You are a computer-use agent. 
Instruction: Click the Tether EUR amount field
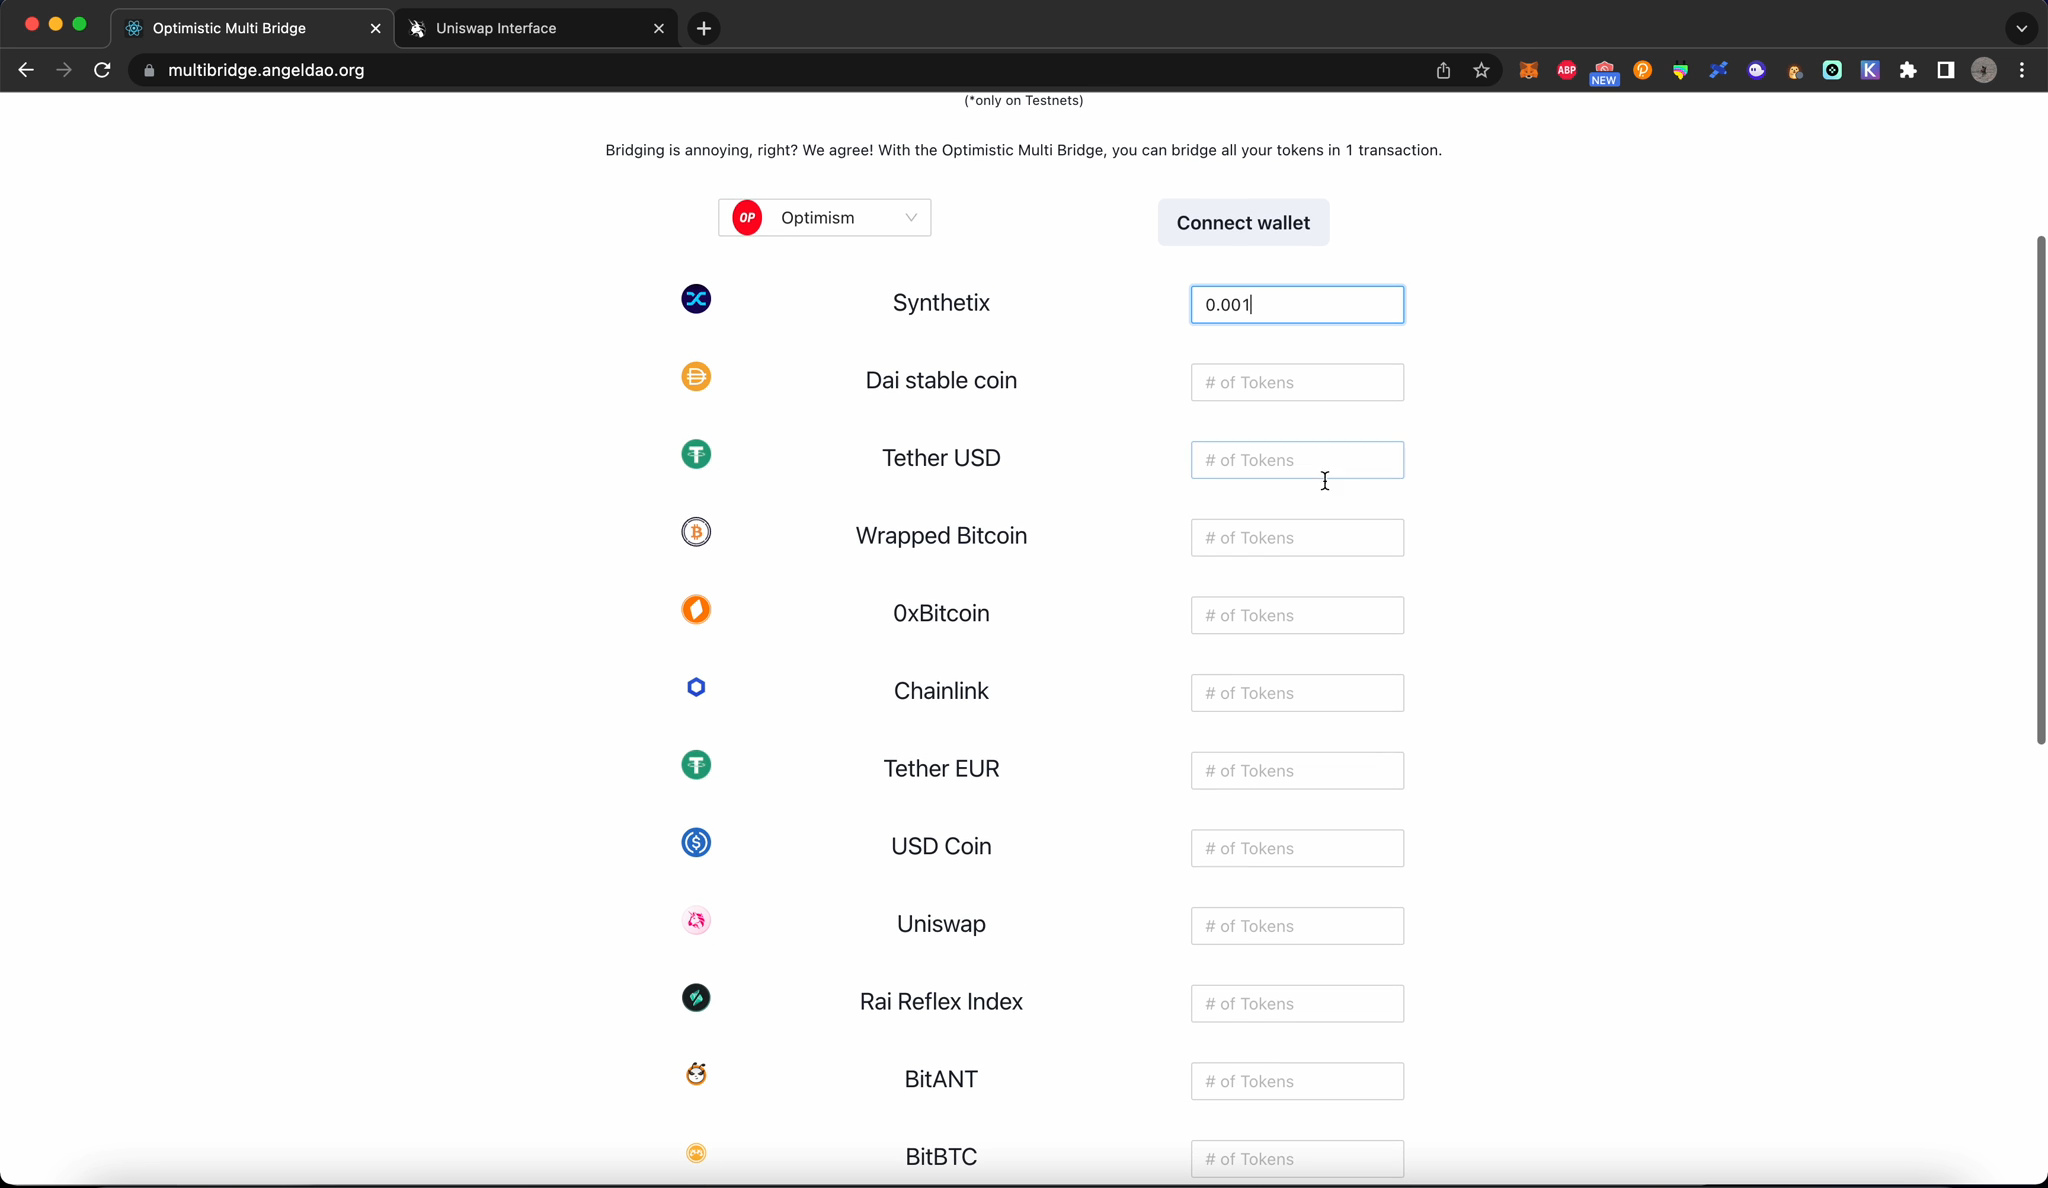pos(1297,771)
